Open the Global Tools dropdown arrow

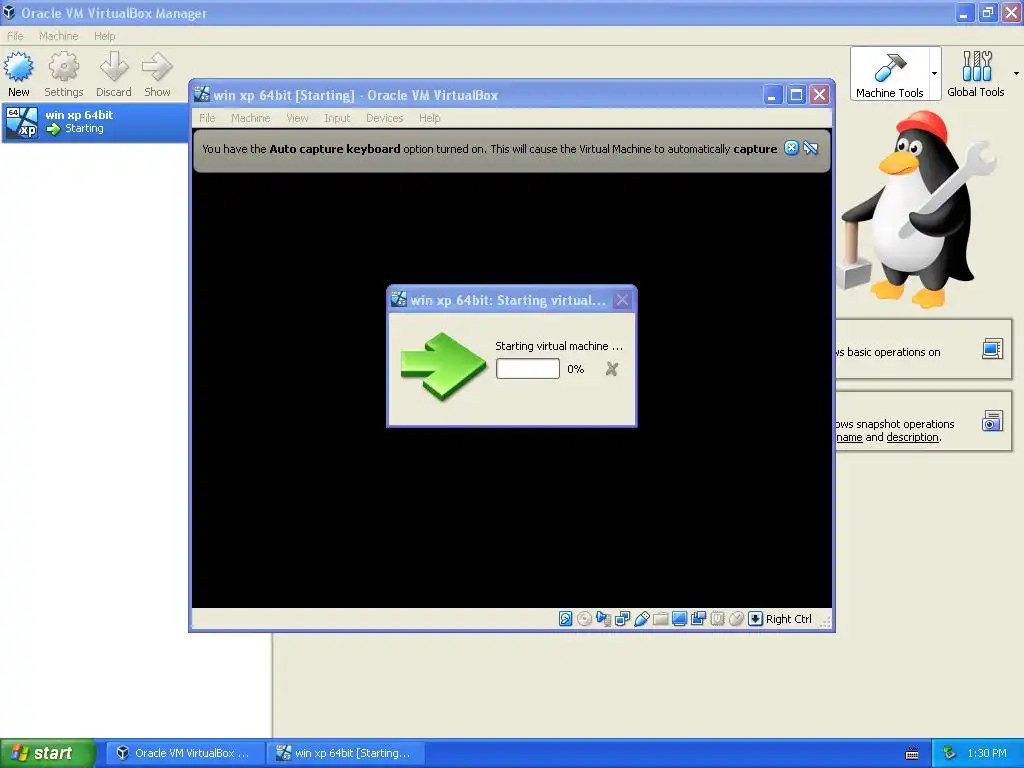tap(1016, 74)
